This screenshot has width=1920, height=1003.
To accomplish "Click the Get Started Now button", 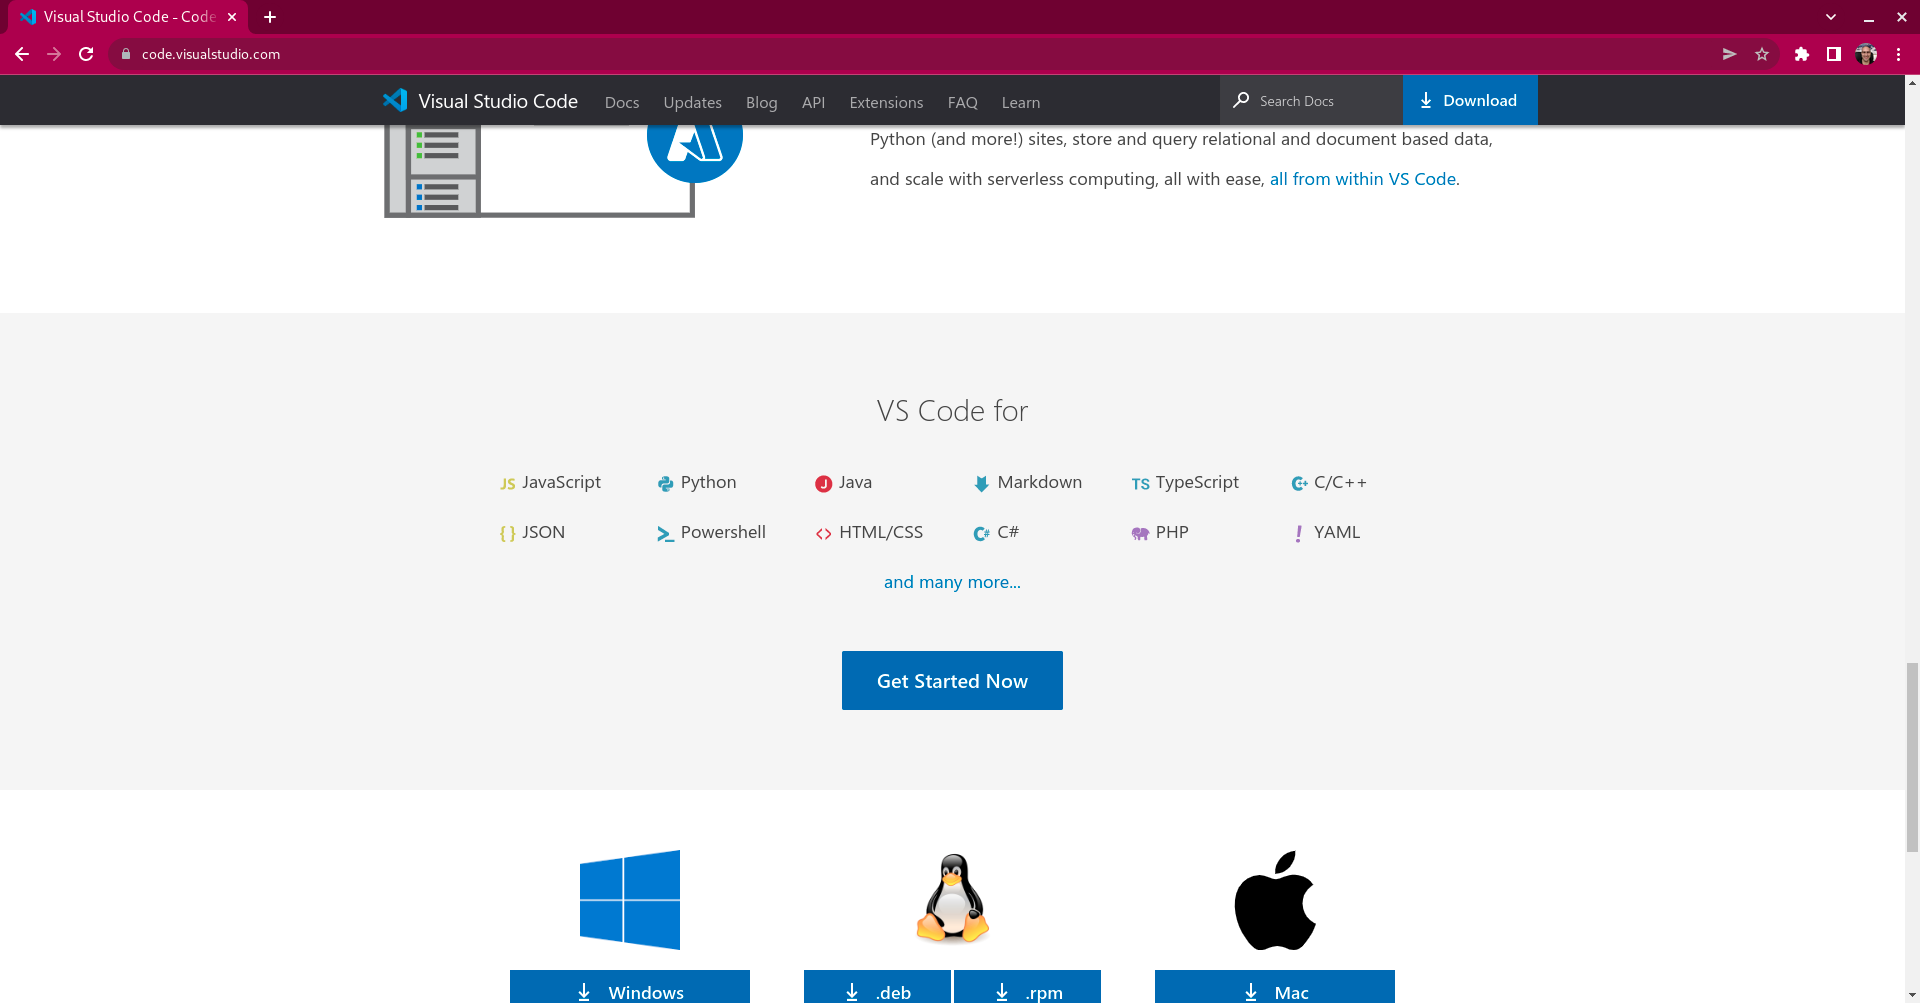I will tap(952, 681).
